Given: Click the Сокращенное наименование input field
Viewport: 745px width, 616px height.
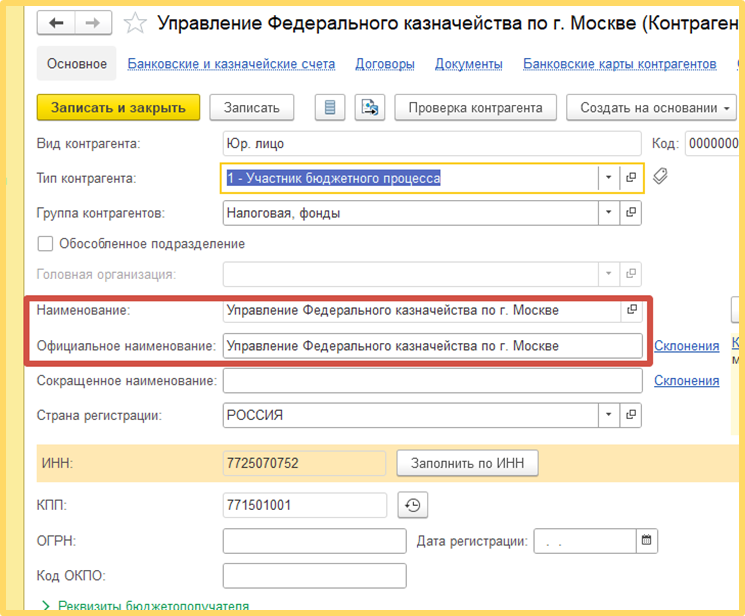Looking at the screenshot, I should pyautogui.click(x=432, y=380).
